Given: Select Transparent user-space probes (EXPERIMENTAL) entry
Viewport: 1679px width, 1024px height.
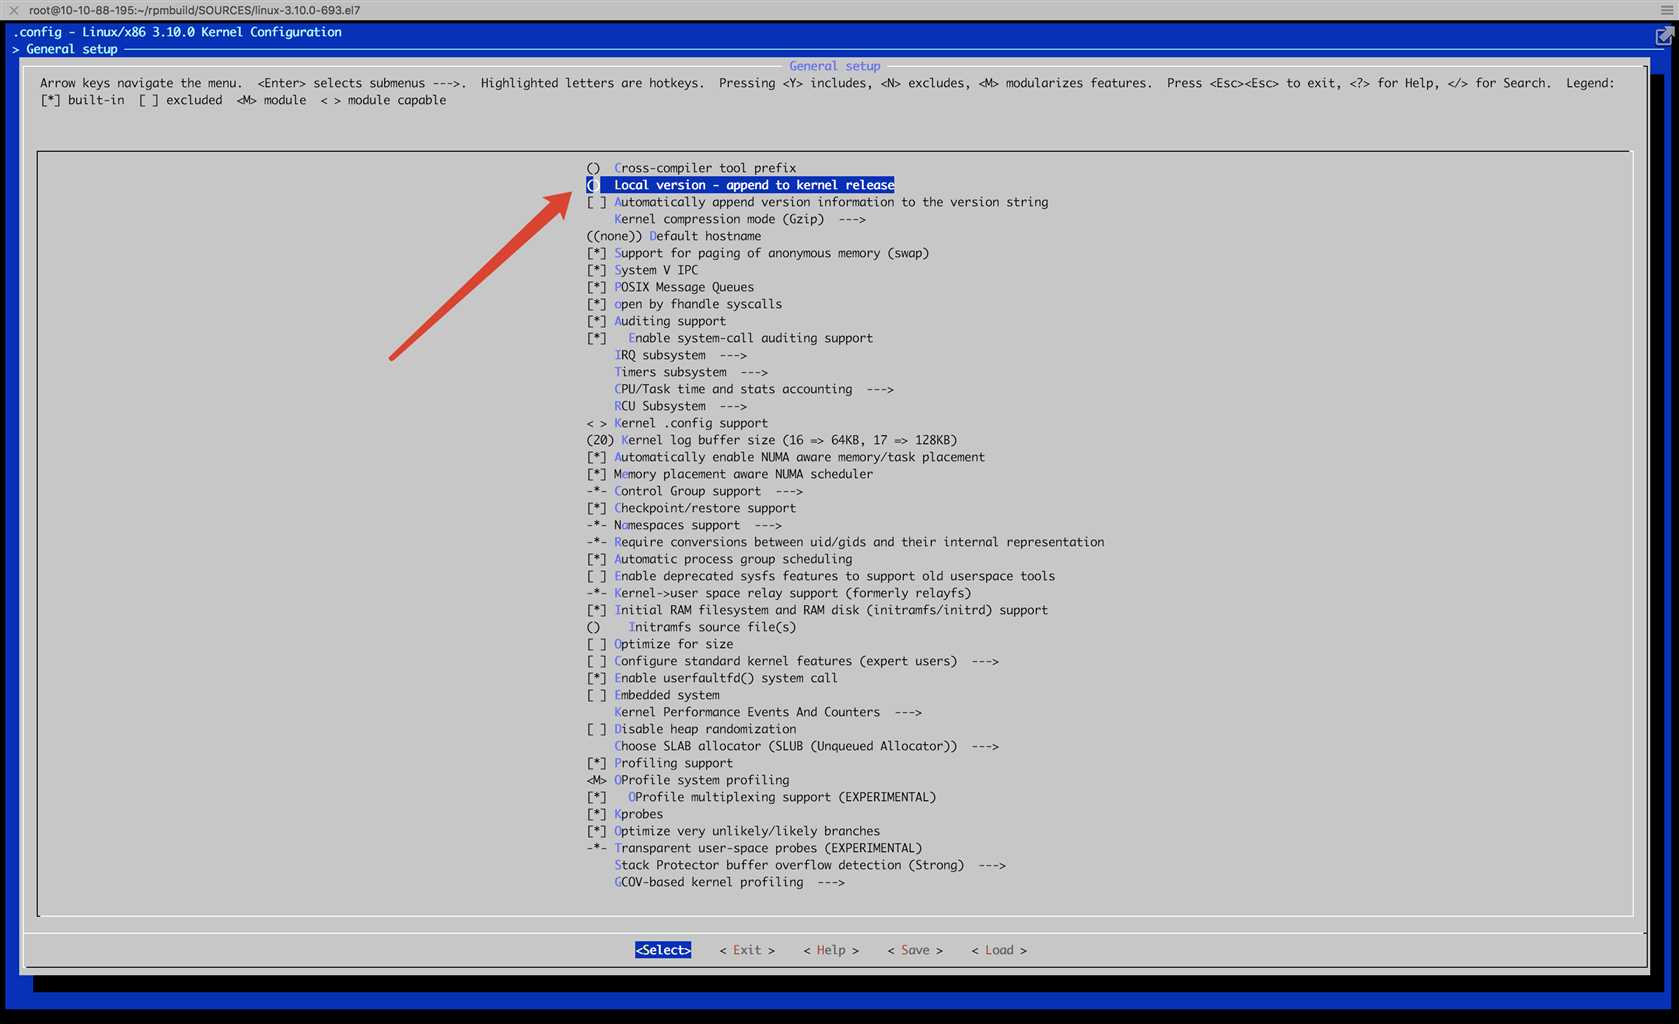Looking at the screenshot, I should [x=754, y=848].
